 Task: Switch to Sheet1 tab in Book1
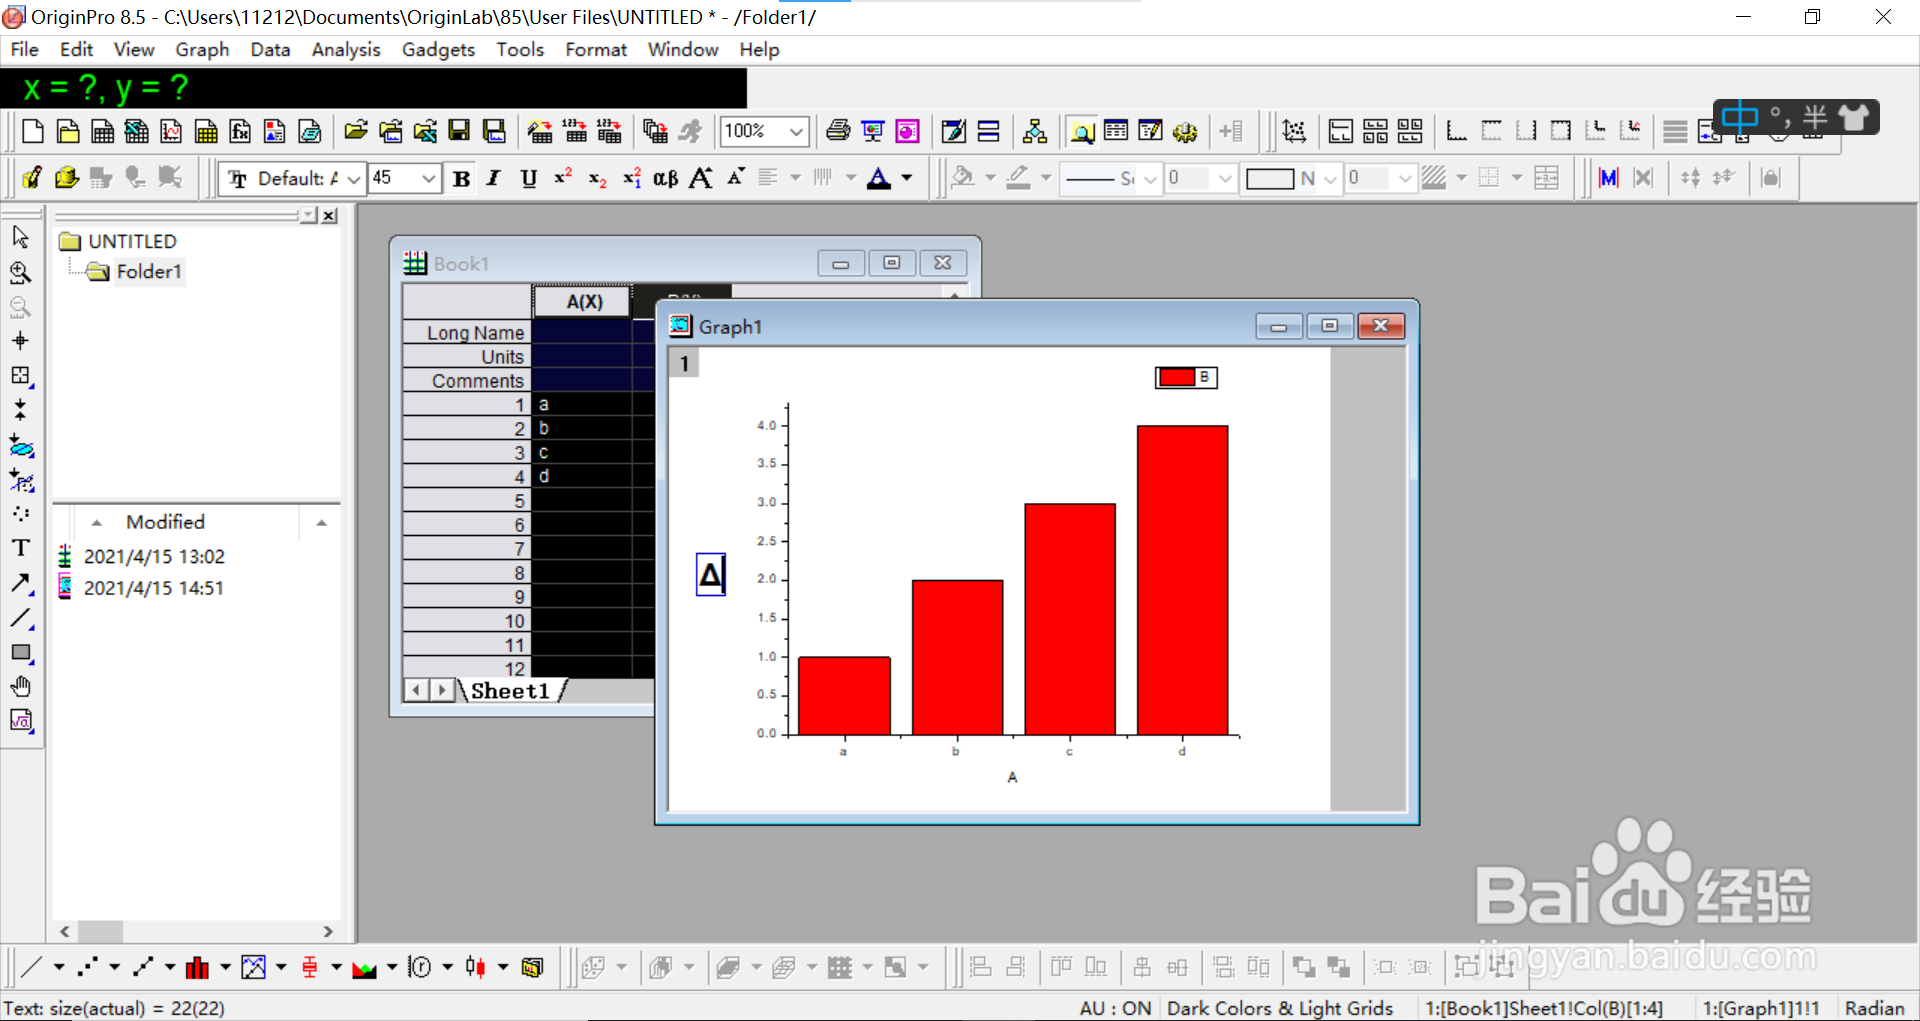[510, 691]
